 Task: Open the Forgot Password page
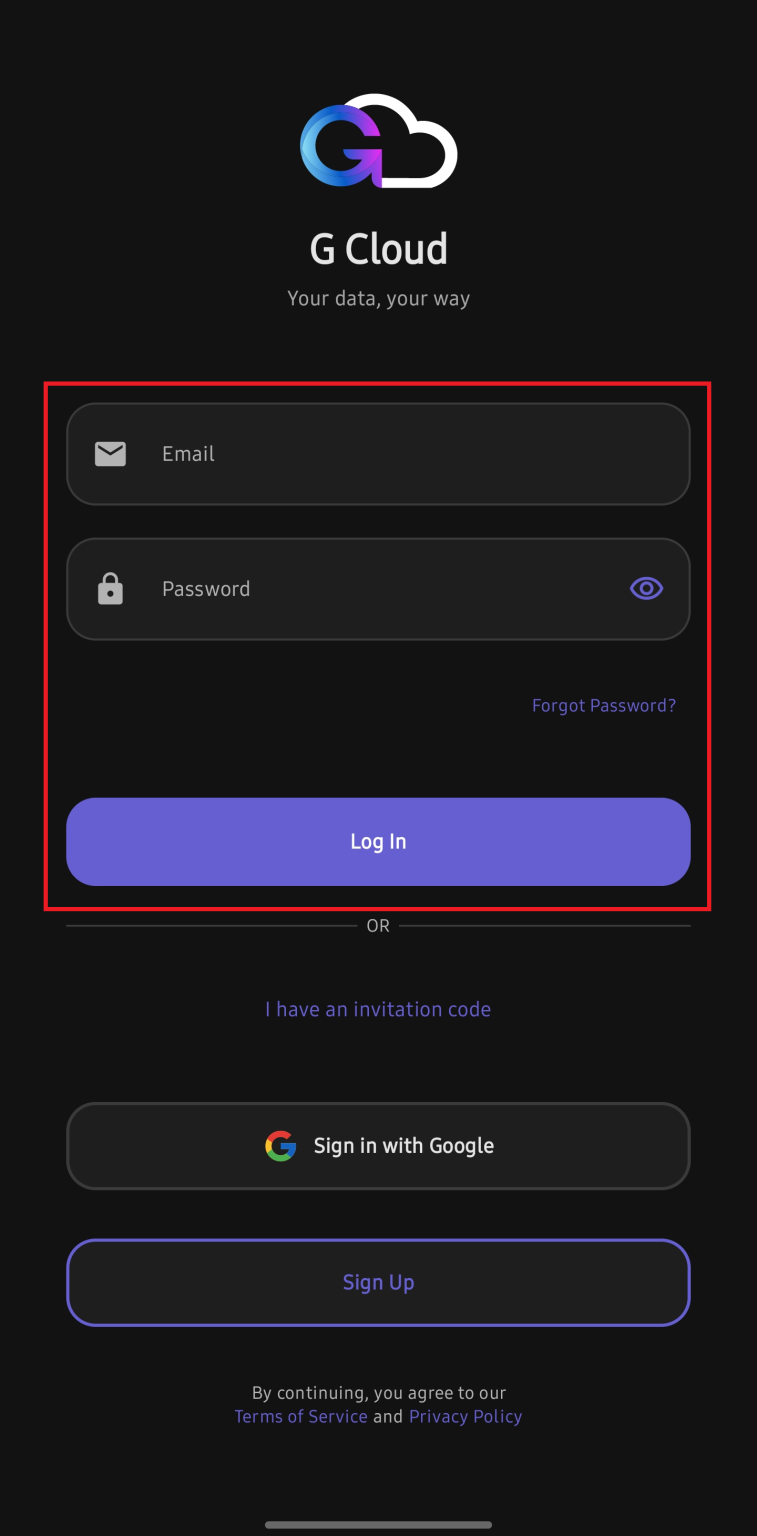[x=603, y=705]
